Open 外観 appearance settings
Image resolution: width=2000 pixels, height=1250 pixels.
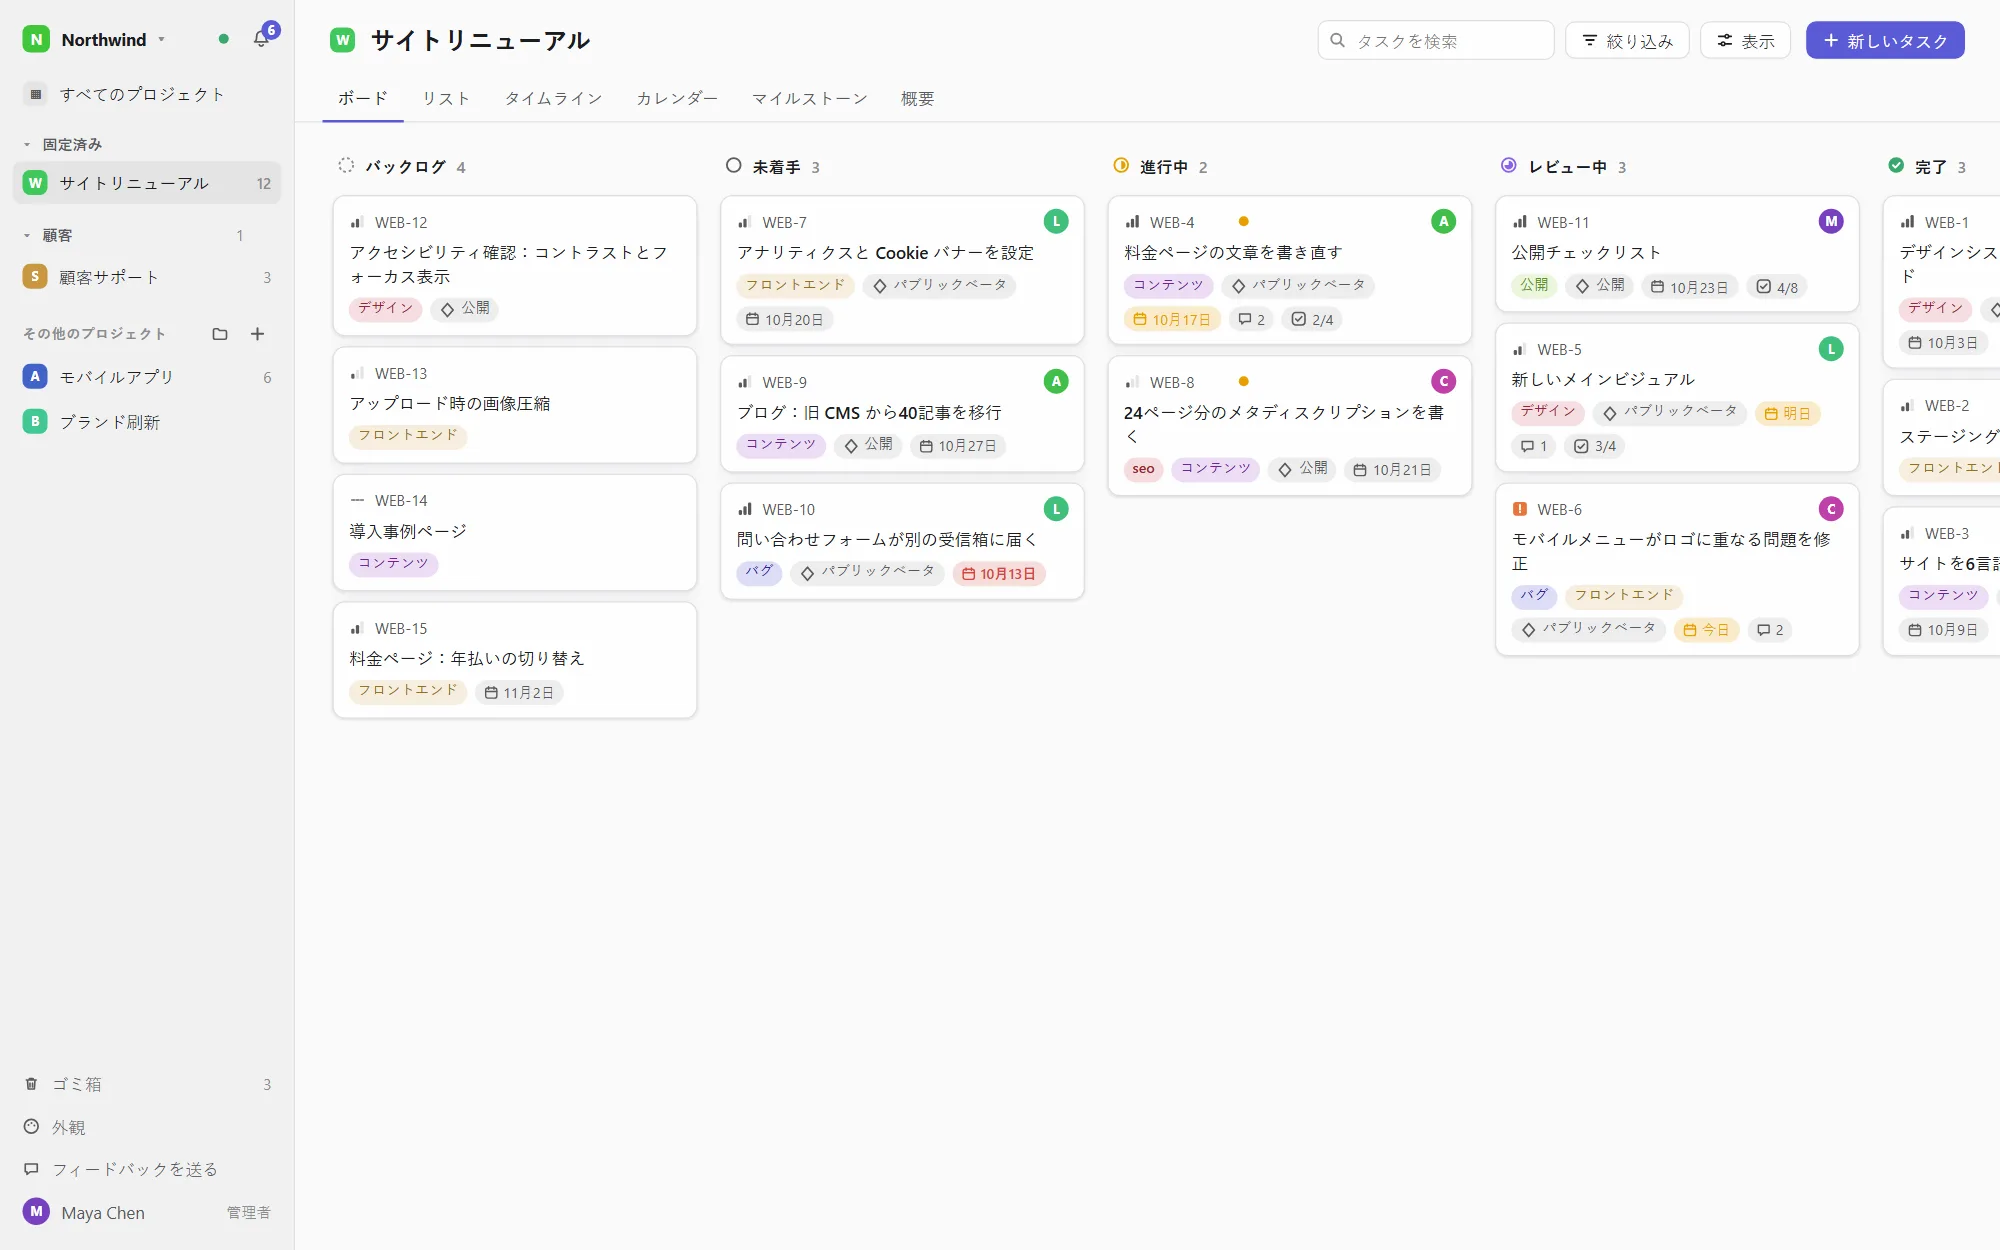pyautogui.click(x=147, y=1127)
